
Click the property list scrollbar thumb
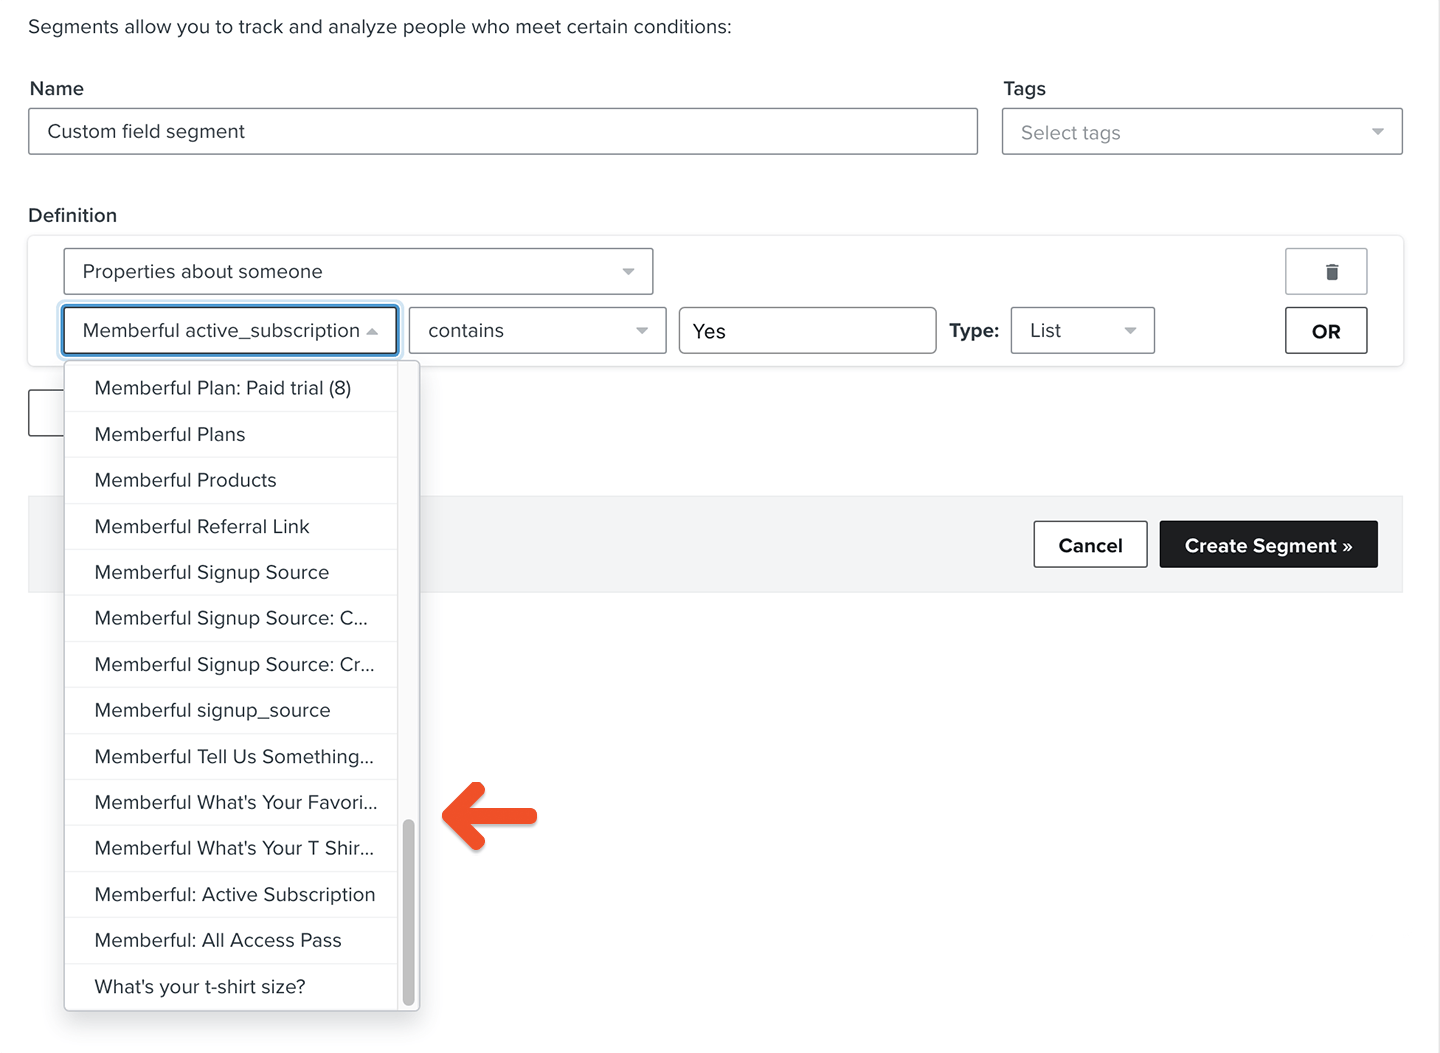coord(408,911)
